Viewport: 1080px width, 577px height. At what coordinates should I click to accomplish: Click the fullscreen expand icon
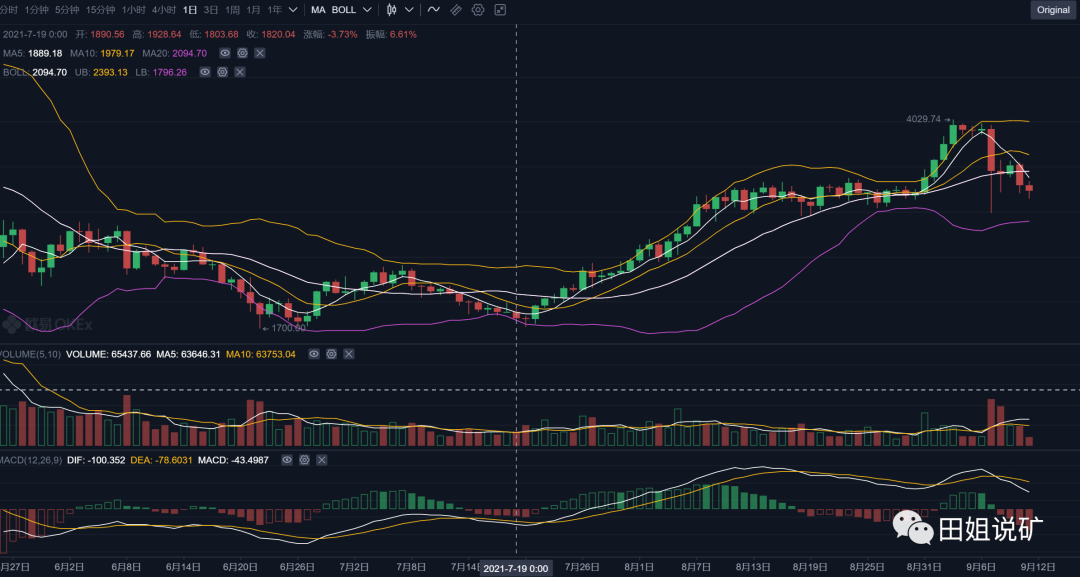click(500, 10)
